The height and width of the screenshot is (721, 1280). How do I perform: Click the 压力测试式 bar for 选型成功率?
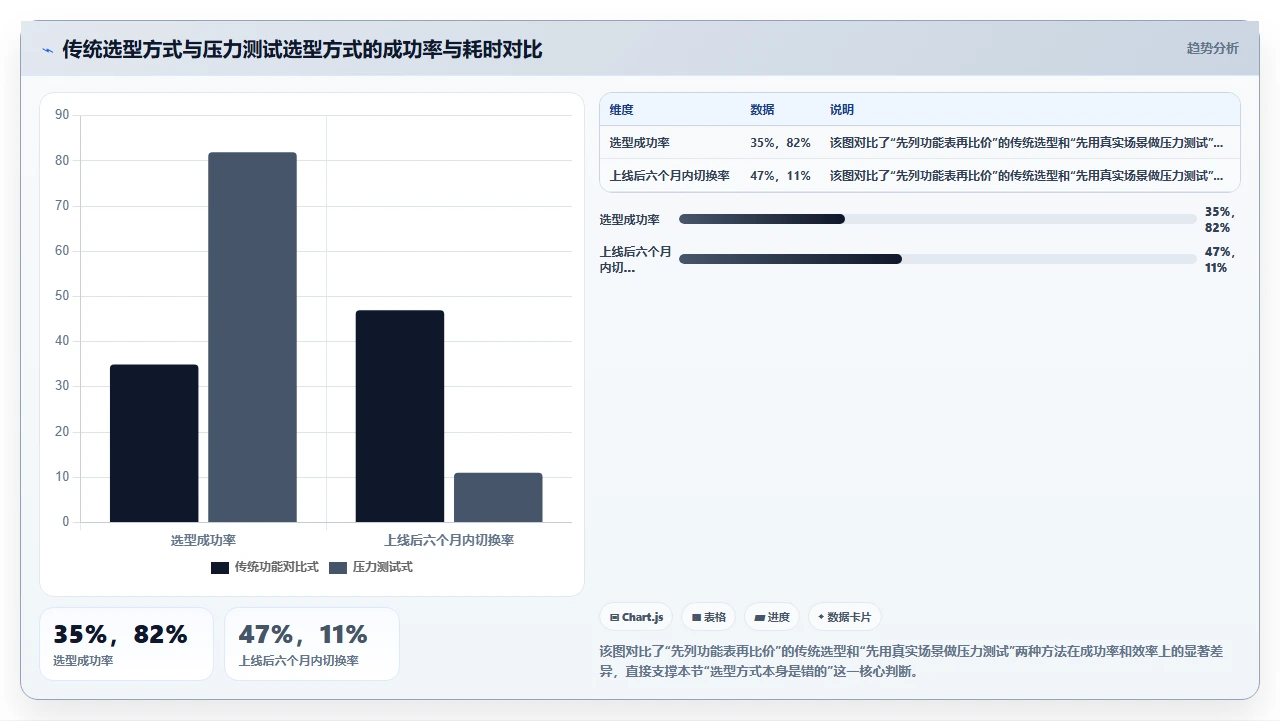pyautogui.click(x=252, y=337)
